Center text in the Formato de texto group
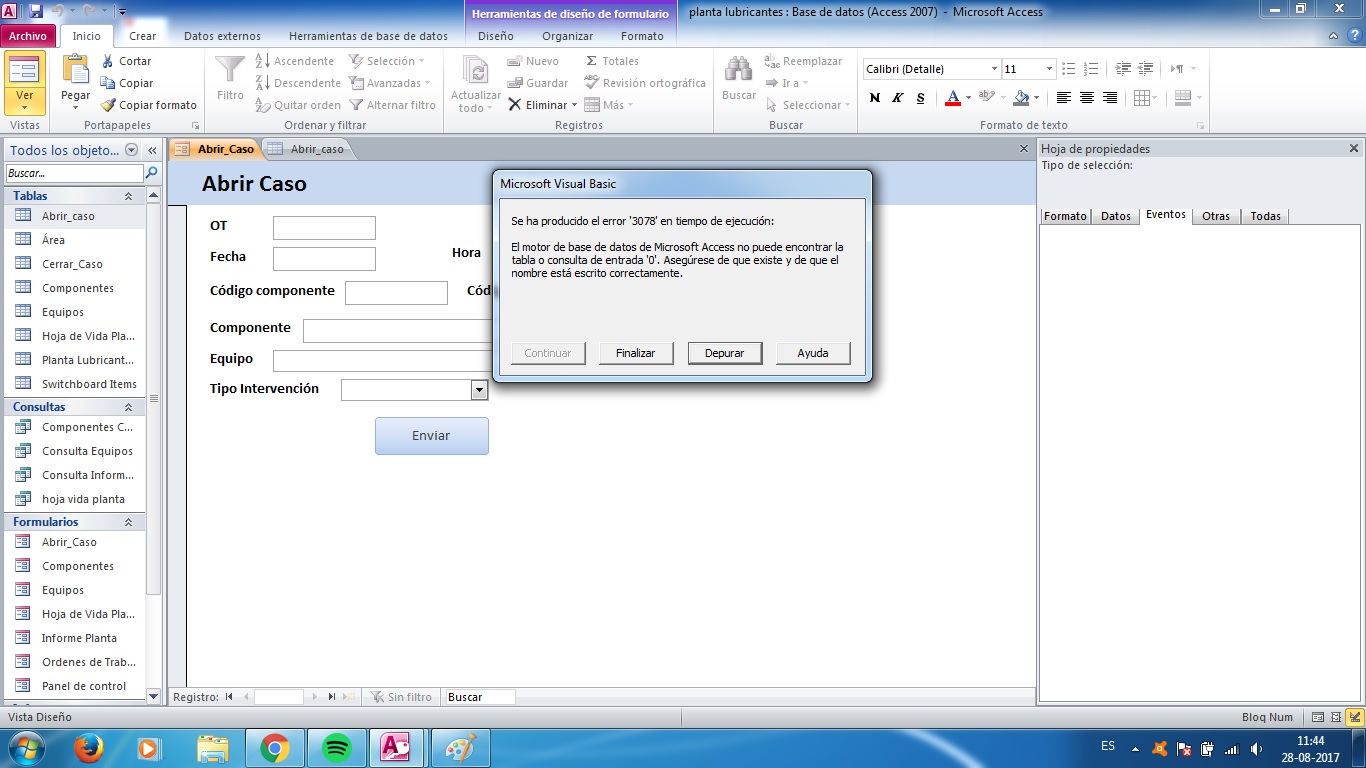The image size is (1366, 768). click(1087, 98)
